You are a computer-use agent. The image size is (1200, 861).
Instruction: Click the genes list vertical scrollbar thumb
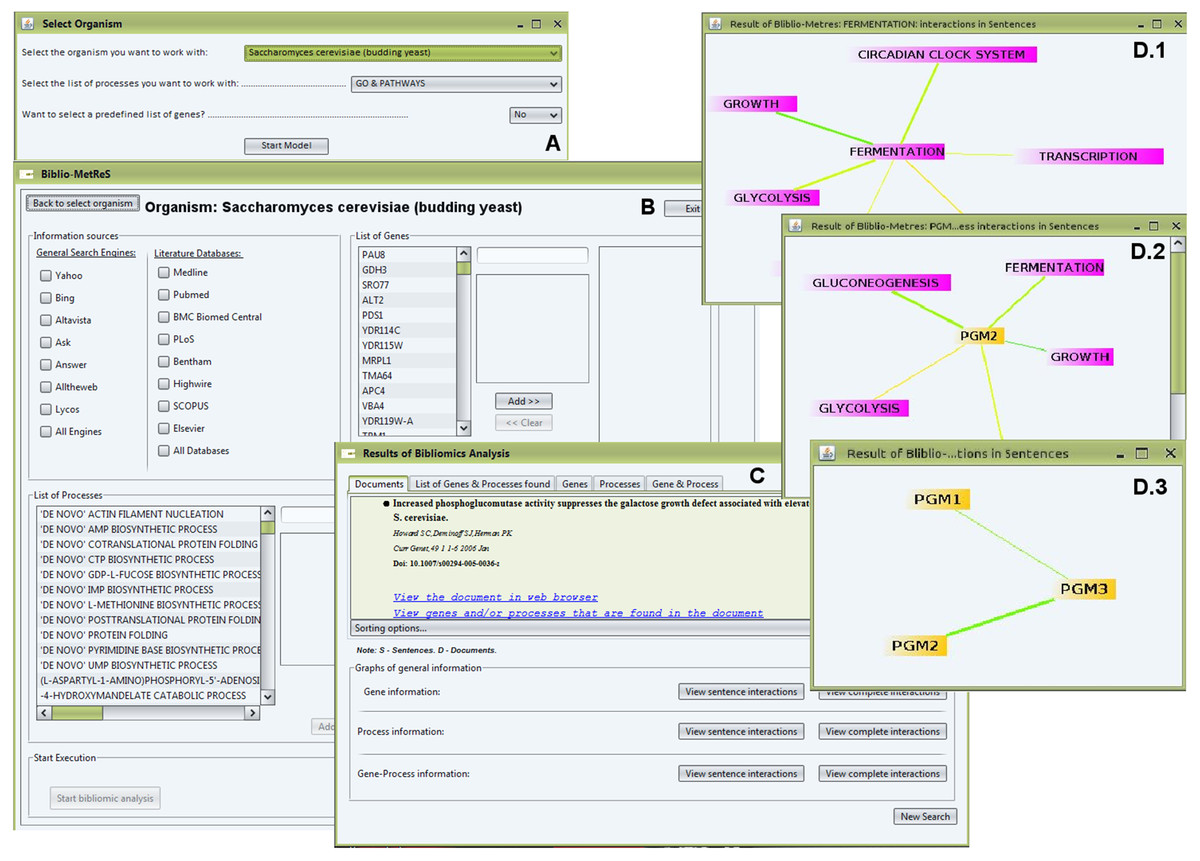[x=463, y=268]
